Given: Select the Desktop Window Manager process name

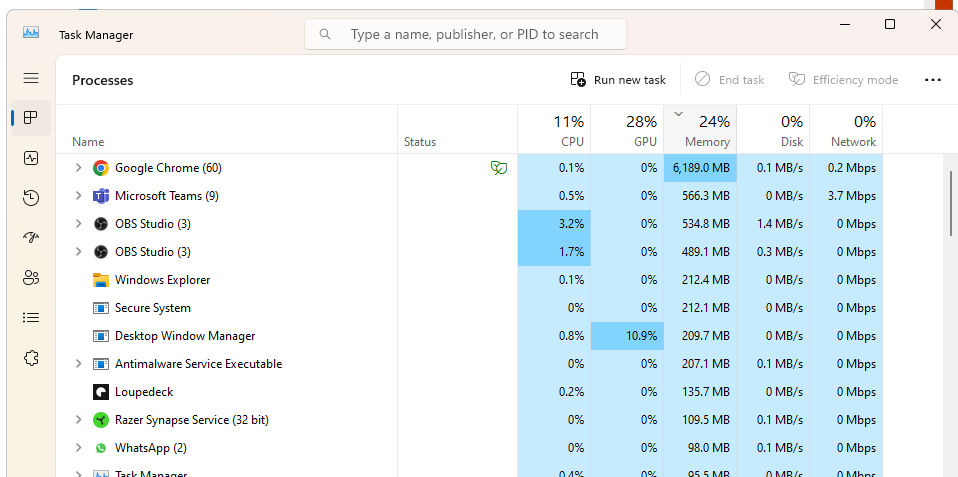Looking at the screenshot, I should point(185,336).
